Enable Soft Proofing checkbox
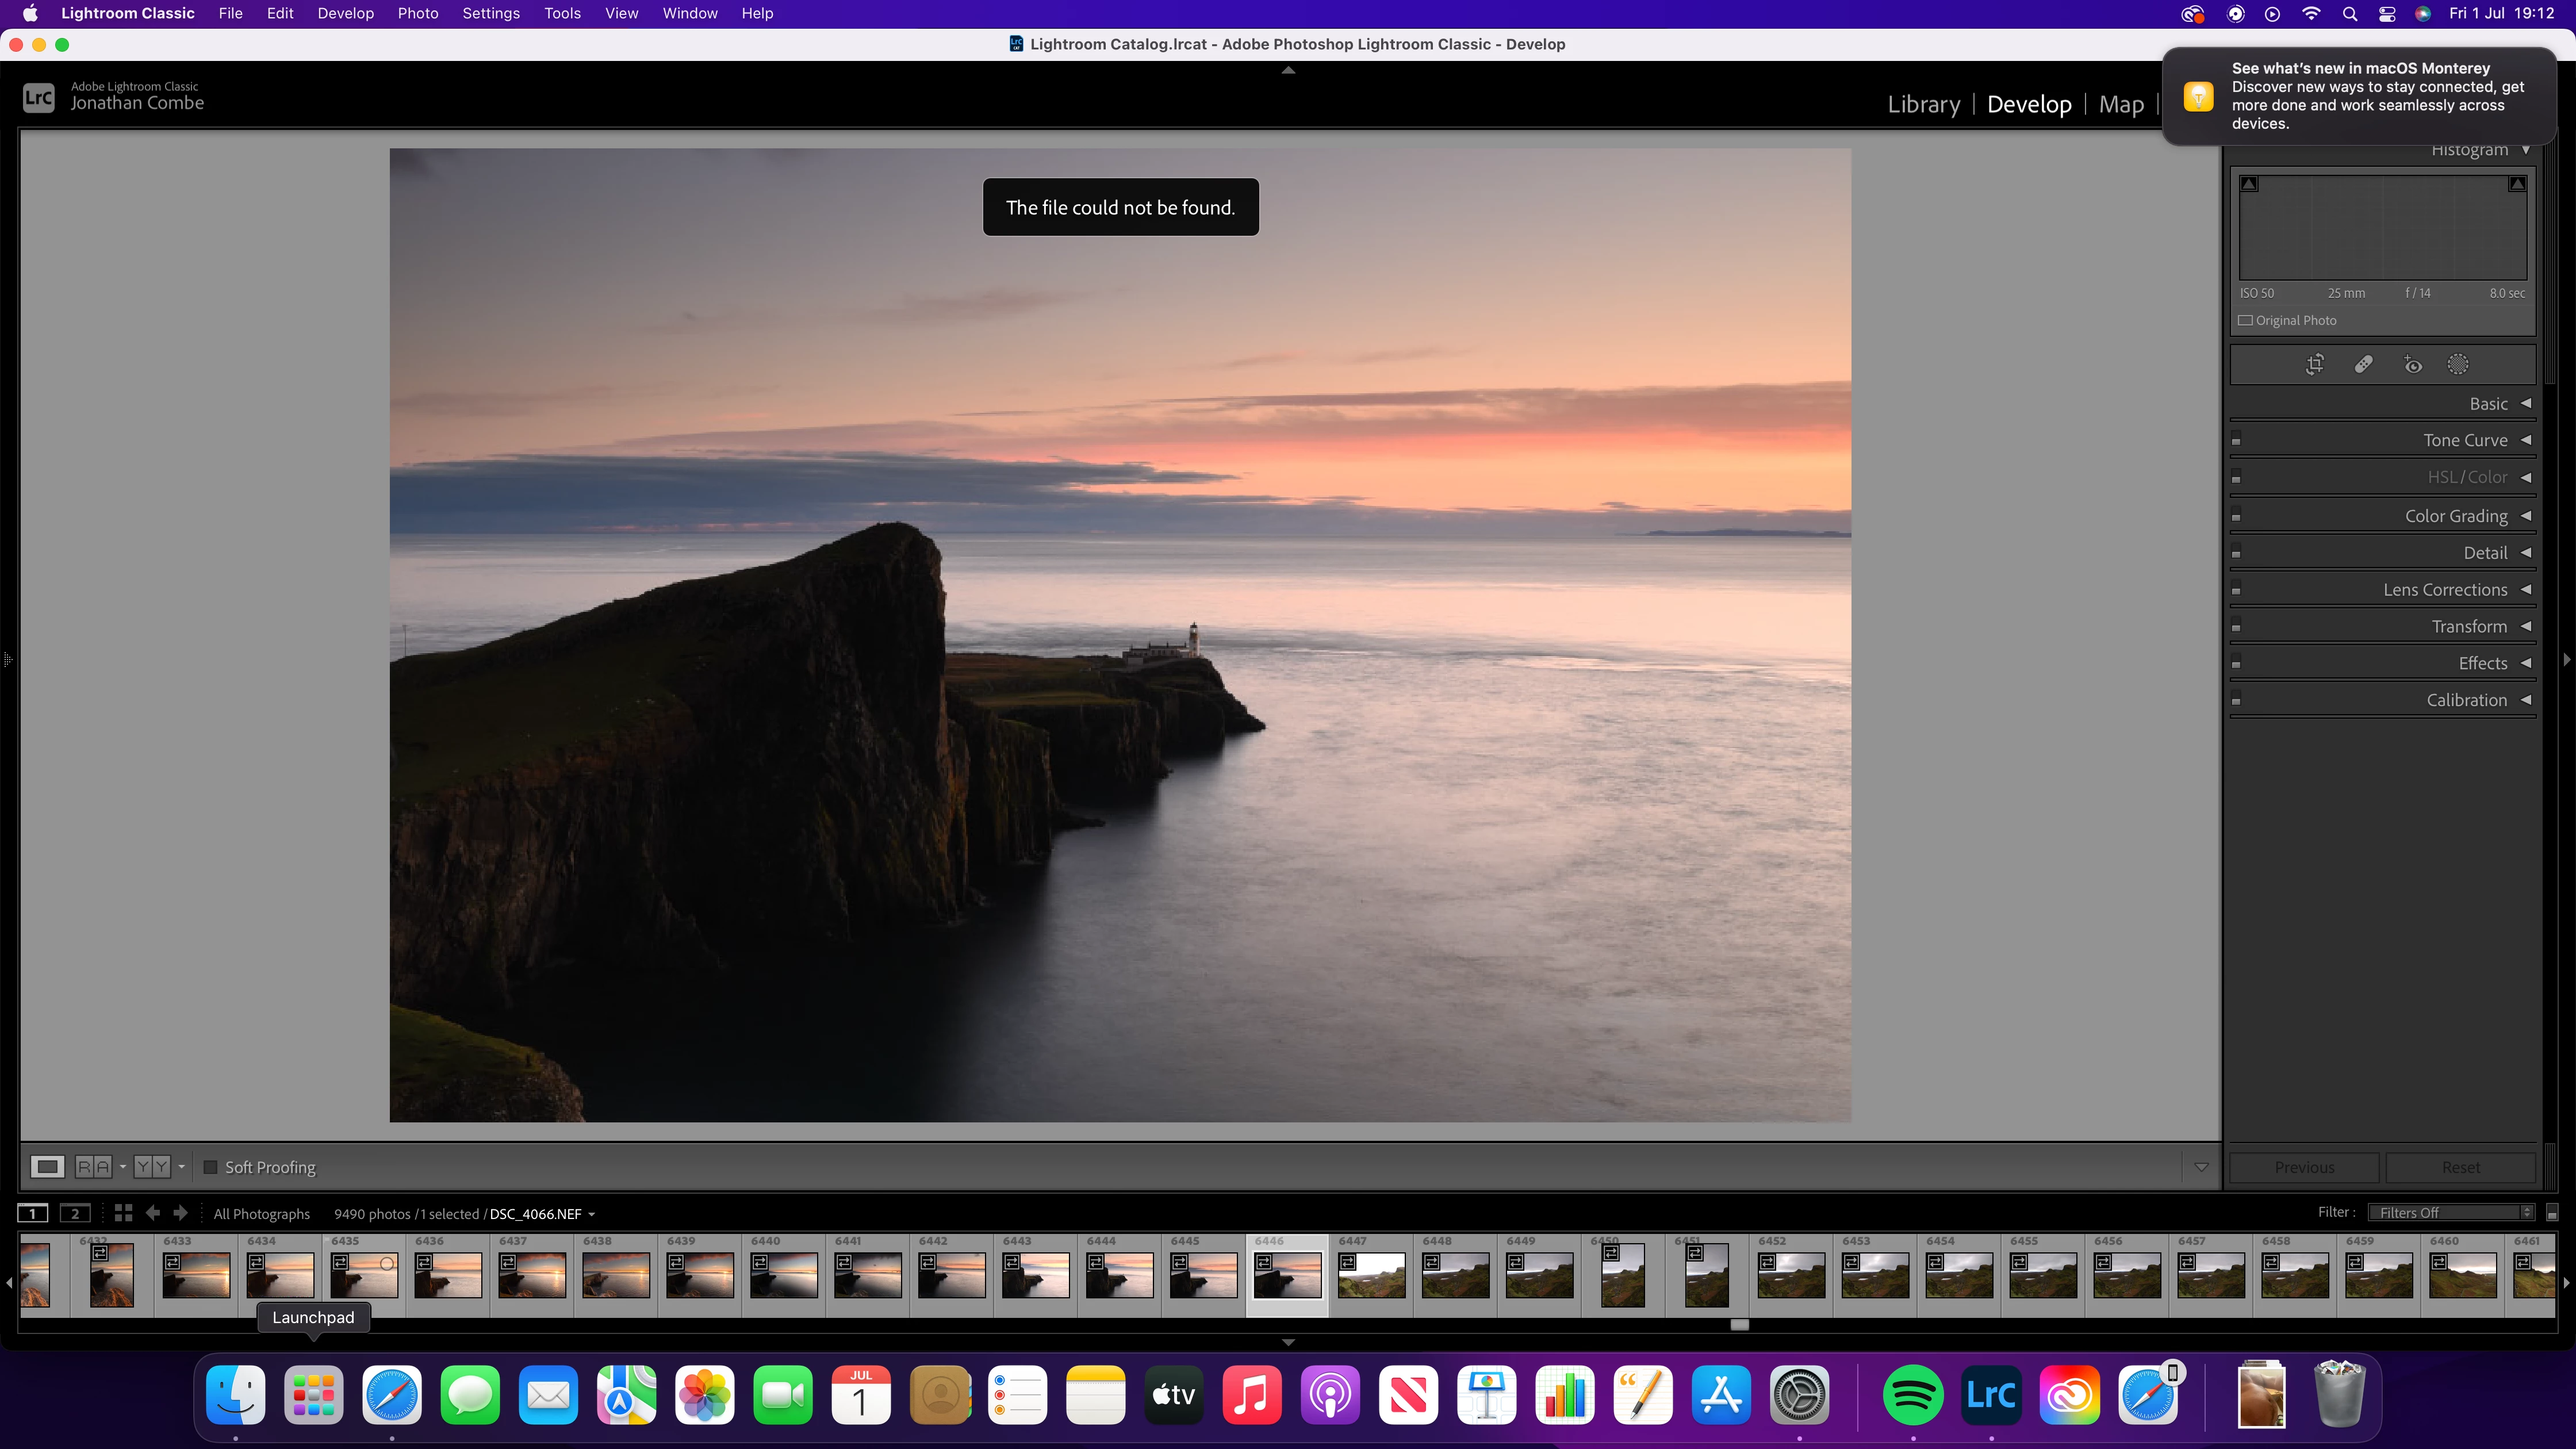Viewport: 2576px width, 1449px height. coord(211,1167)
